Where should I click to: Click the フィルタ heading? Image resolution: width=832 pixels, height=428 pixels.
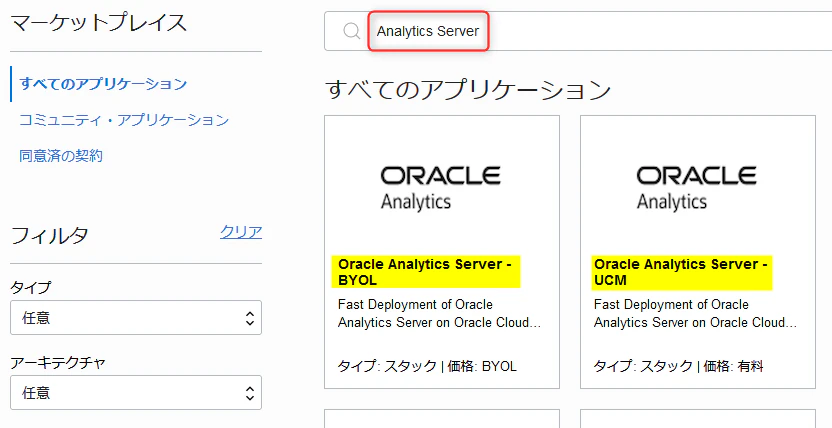coord(49,235)
